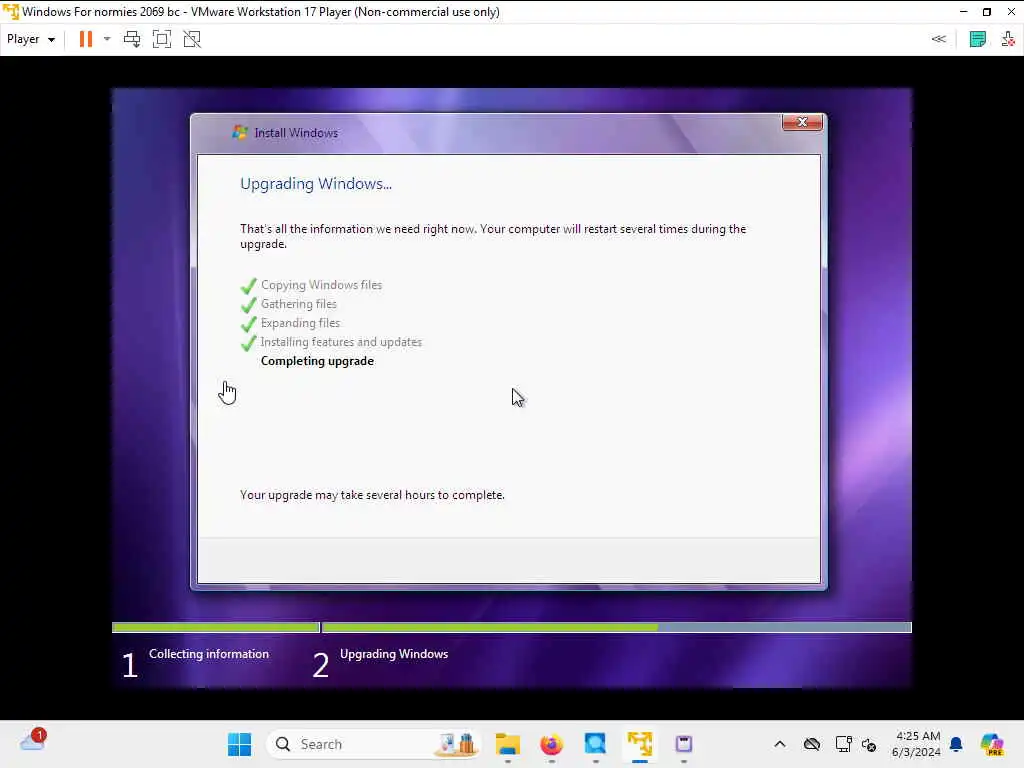The height and width of the screenshot is (768, 1024).
Task: Click the Gathering files checkmark
Action: [x=248, y=305]
